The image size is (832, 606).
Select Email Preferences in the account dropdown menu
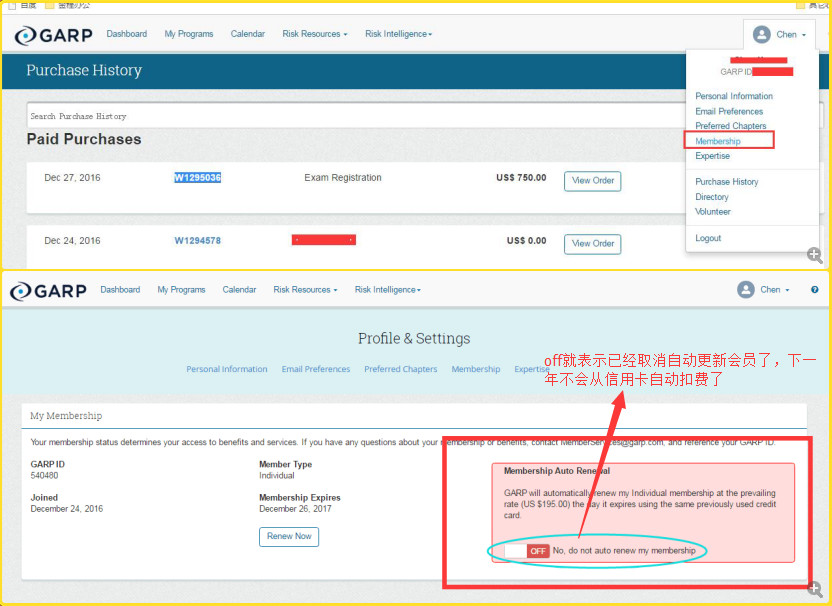[x=729, y=111]
